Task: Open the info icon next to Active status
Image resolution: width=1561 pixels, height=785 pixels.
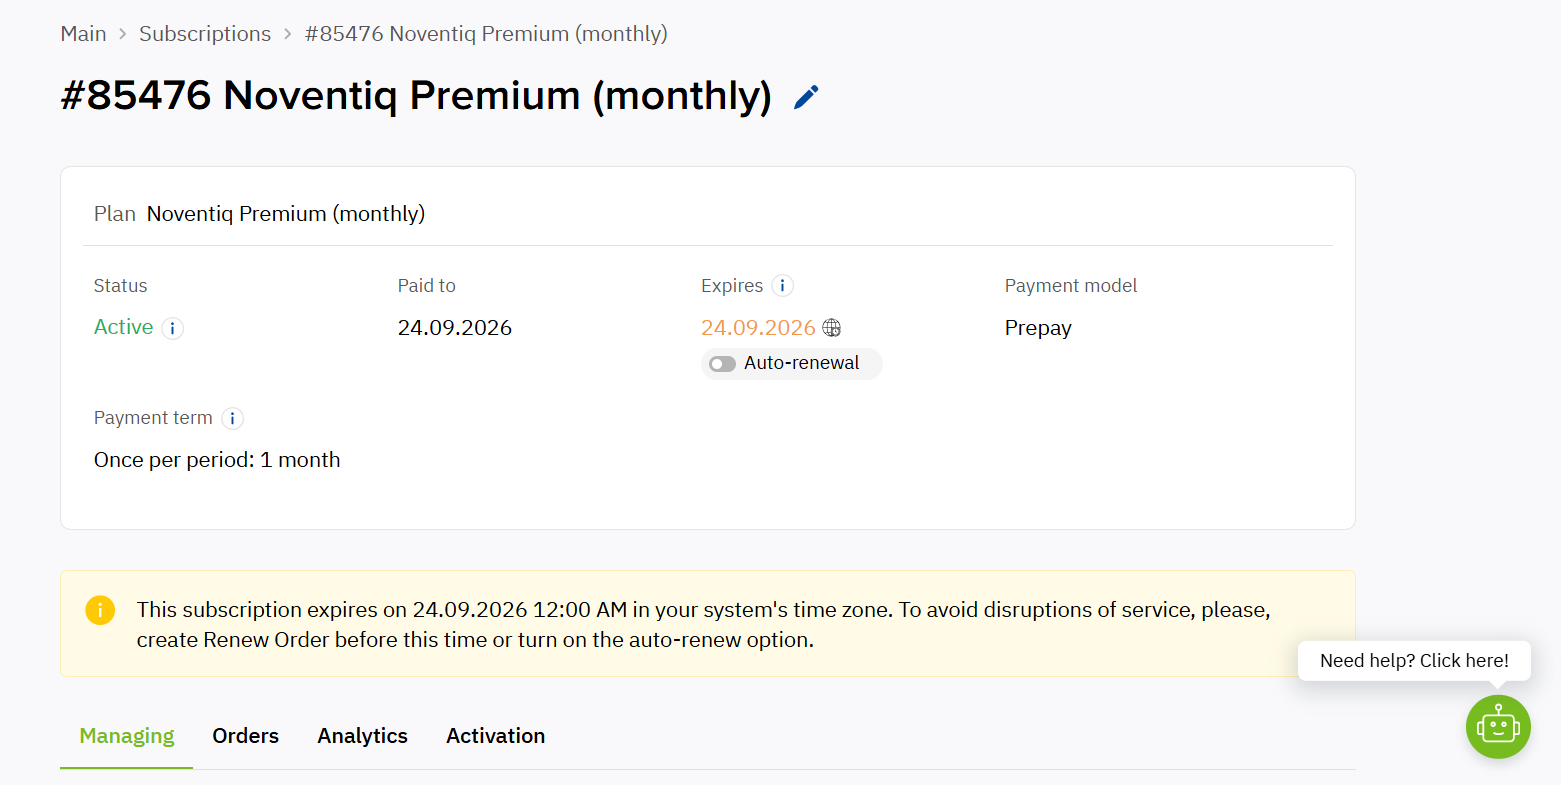Action: tap(173, 328)
